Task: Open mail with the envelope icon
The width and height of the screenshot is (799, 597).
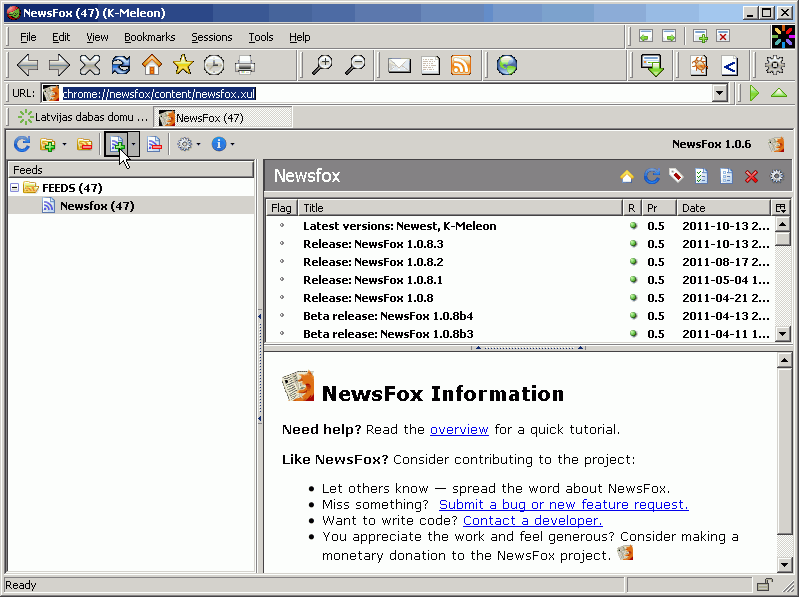Action: pyautogui.click(x=400, y=65)
